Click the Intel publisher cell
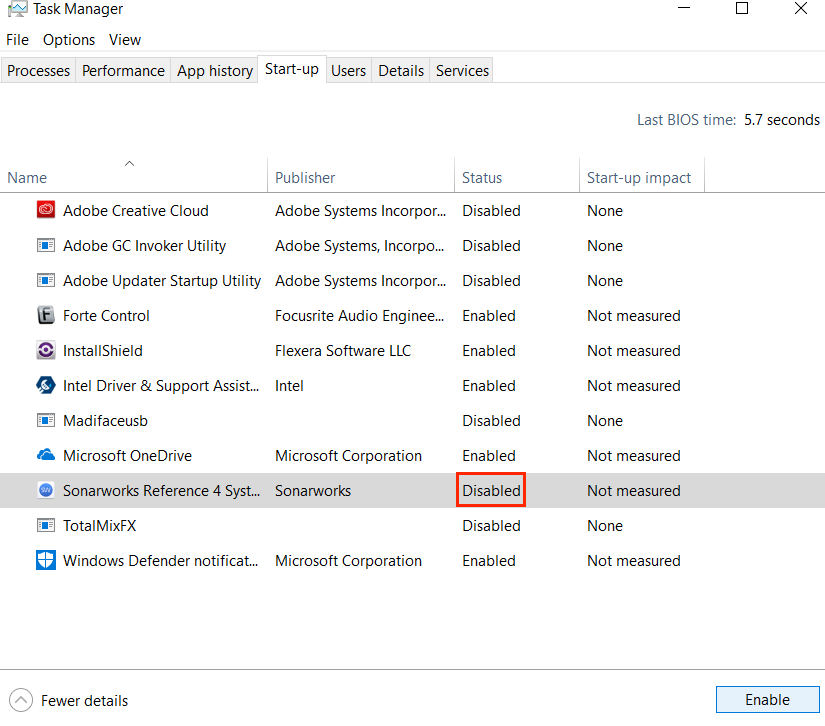The height and width of the screenshot is (726, 825). [x=289, y=386]
